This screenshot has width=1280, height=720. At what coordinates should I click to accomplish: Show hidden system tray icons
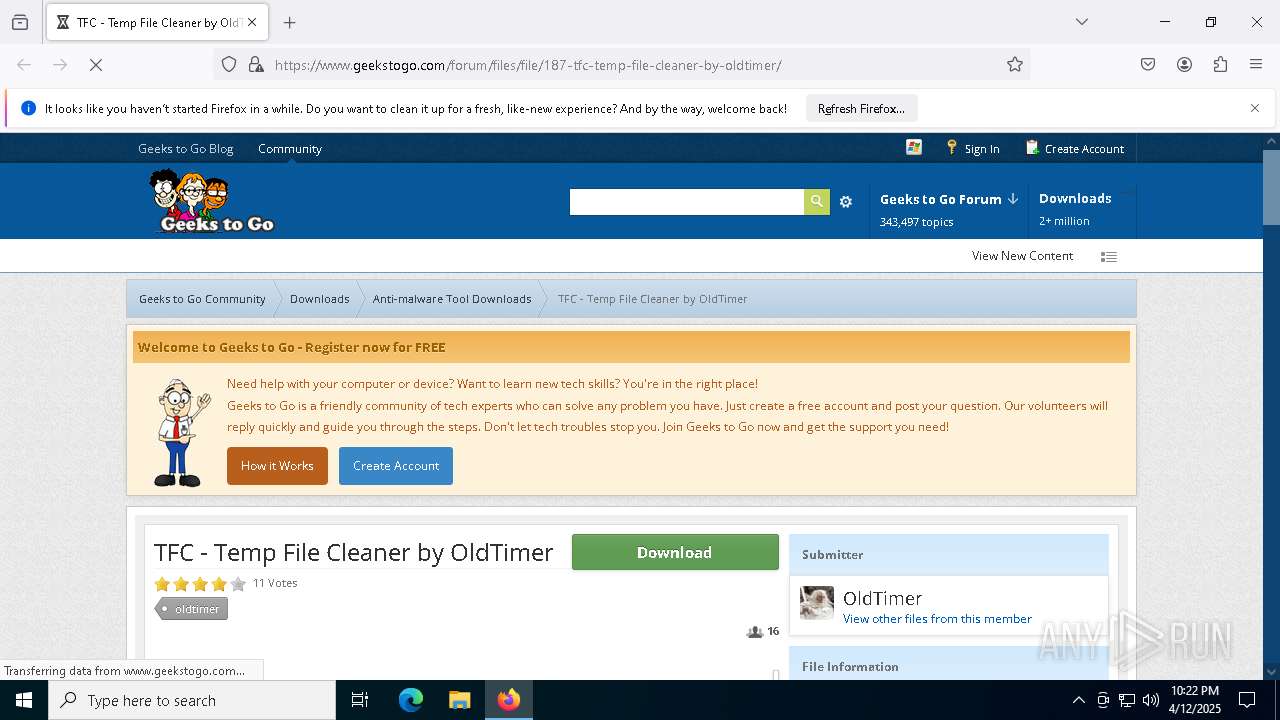1078,700
